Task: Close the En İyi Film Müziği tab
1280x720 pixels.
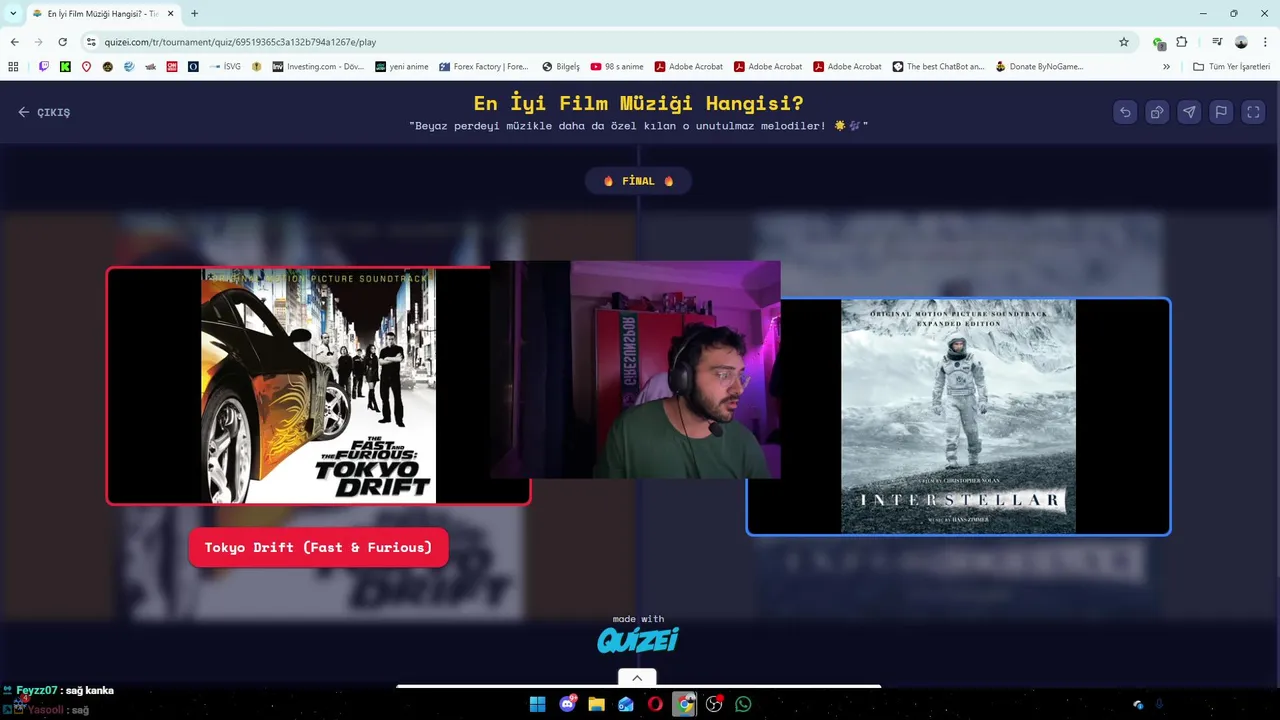Action: (x=171, y=14)
